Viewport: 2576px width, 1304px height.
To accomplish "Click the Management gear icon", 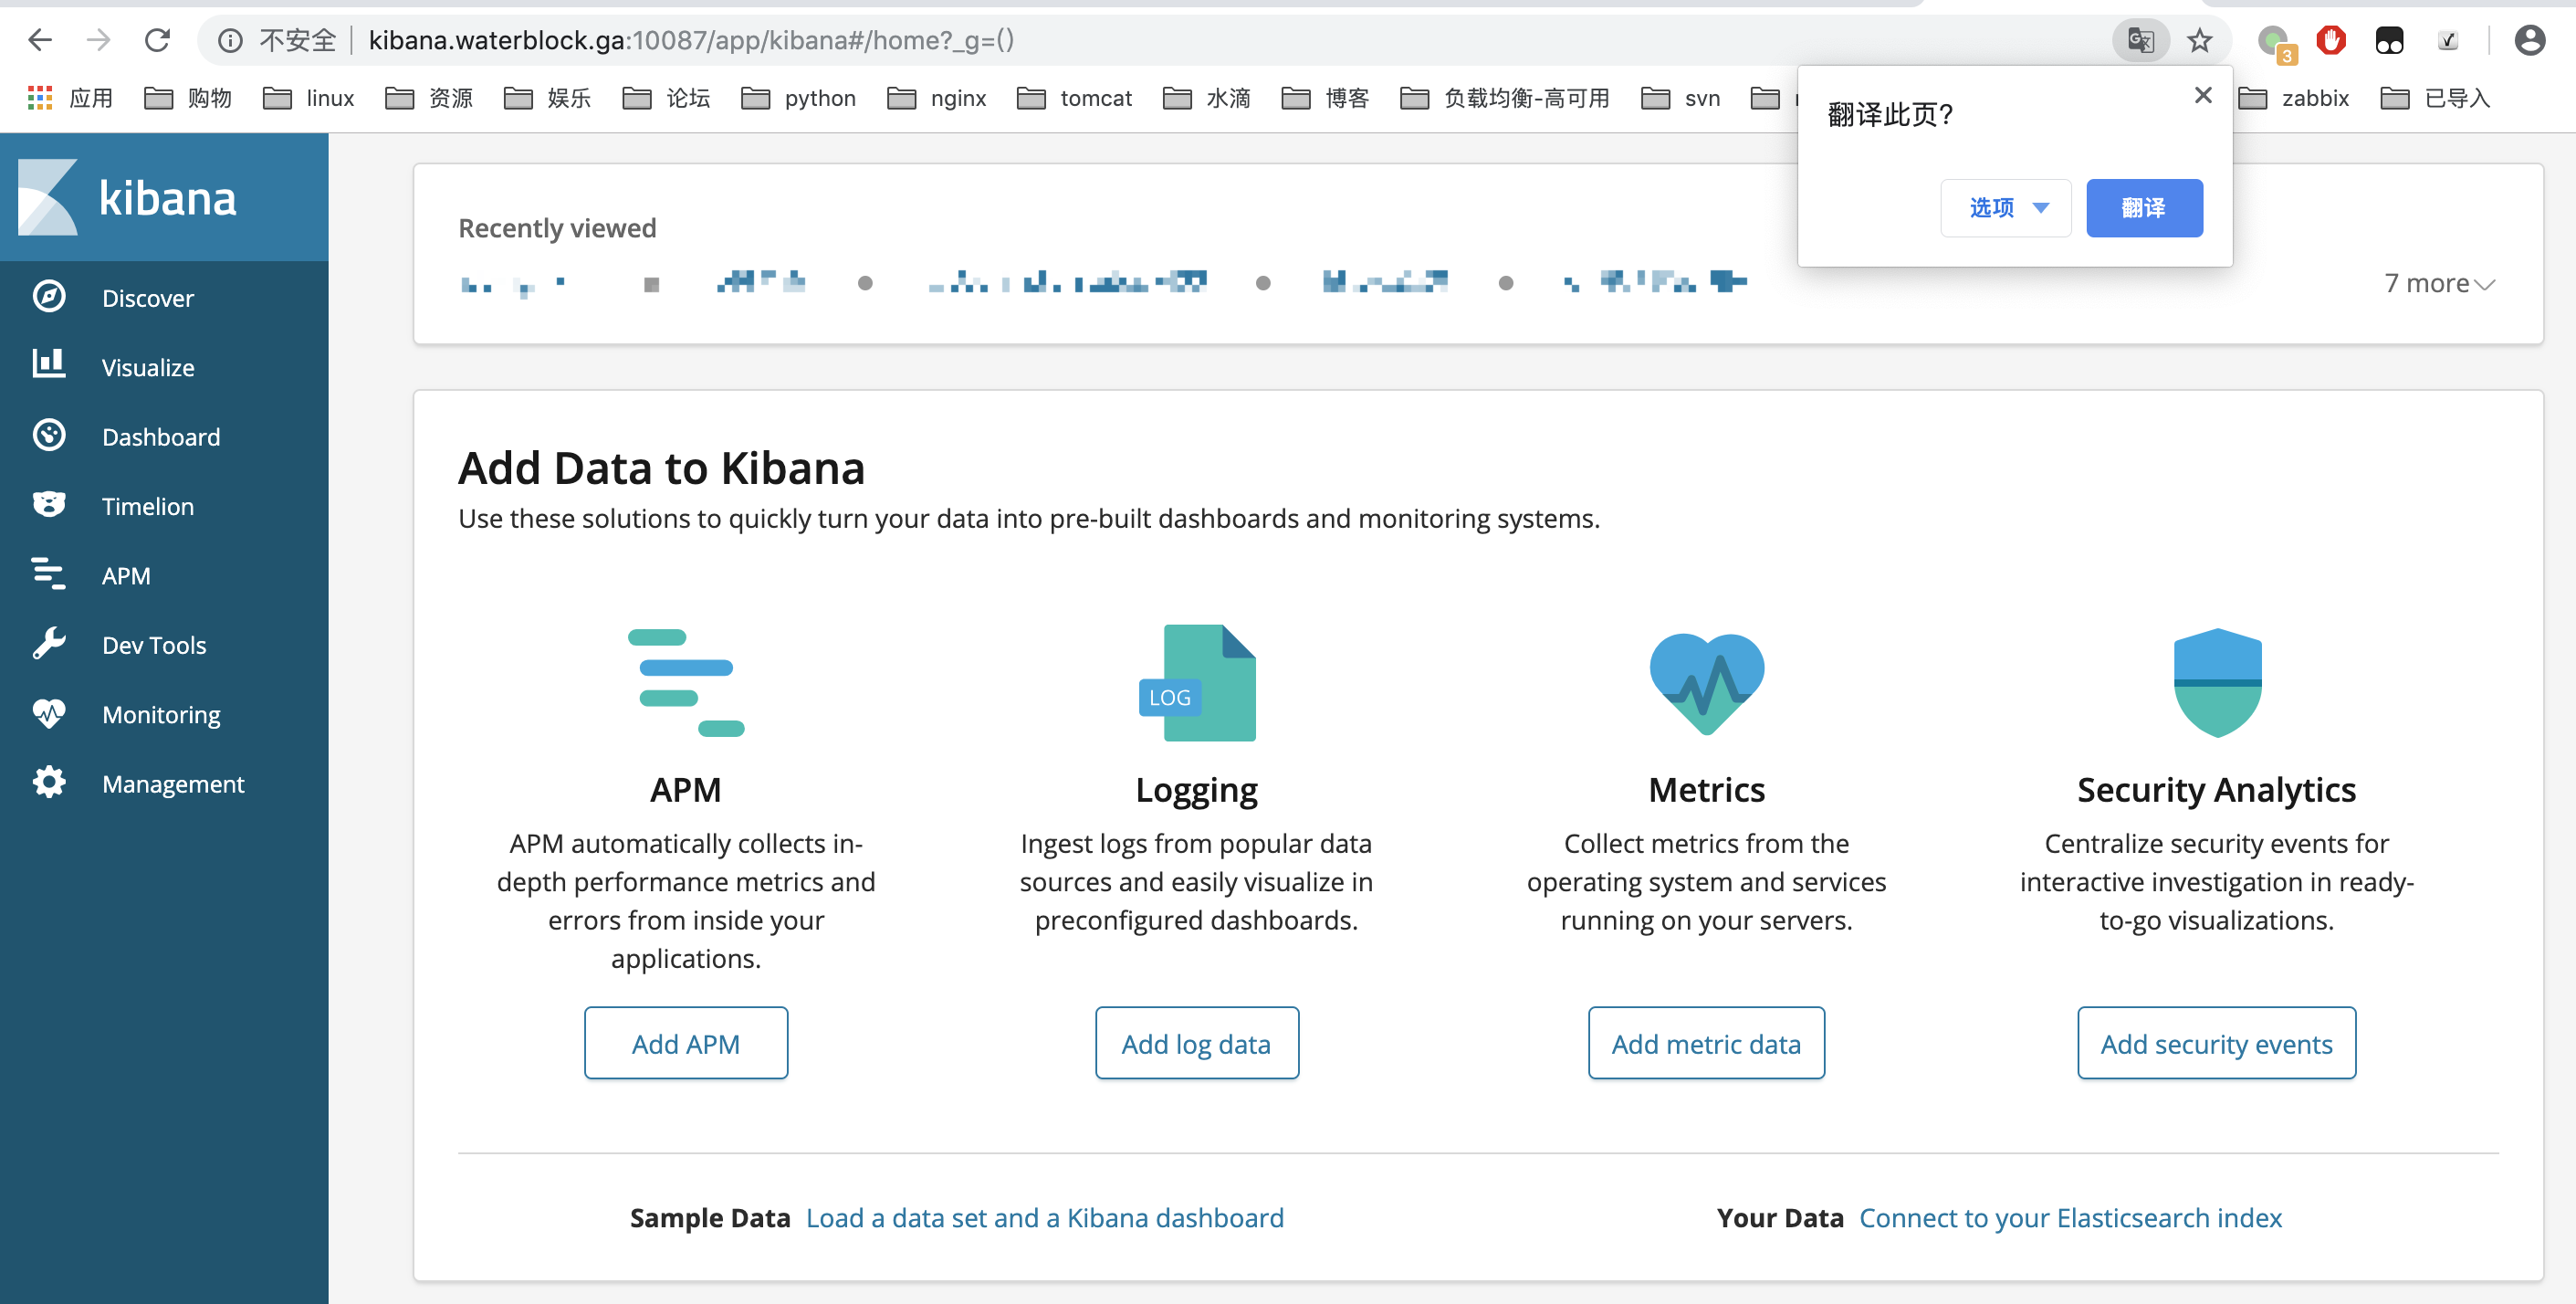I will point(48,782).
